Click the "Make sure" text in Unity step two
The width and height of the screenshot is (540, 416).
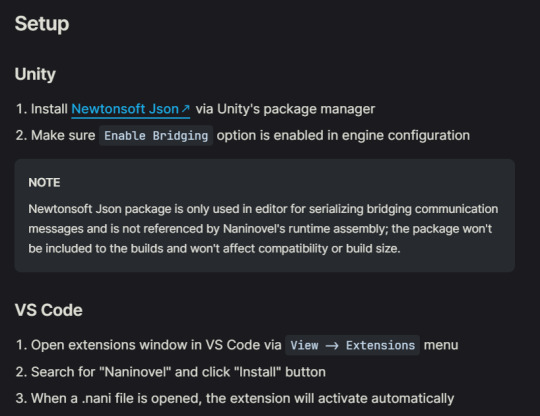pos(63,136)
